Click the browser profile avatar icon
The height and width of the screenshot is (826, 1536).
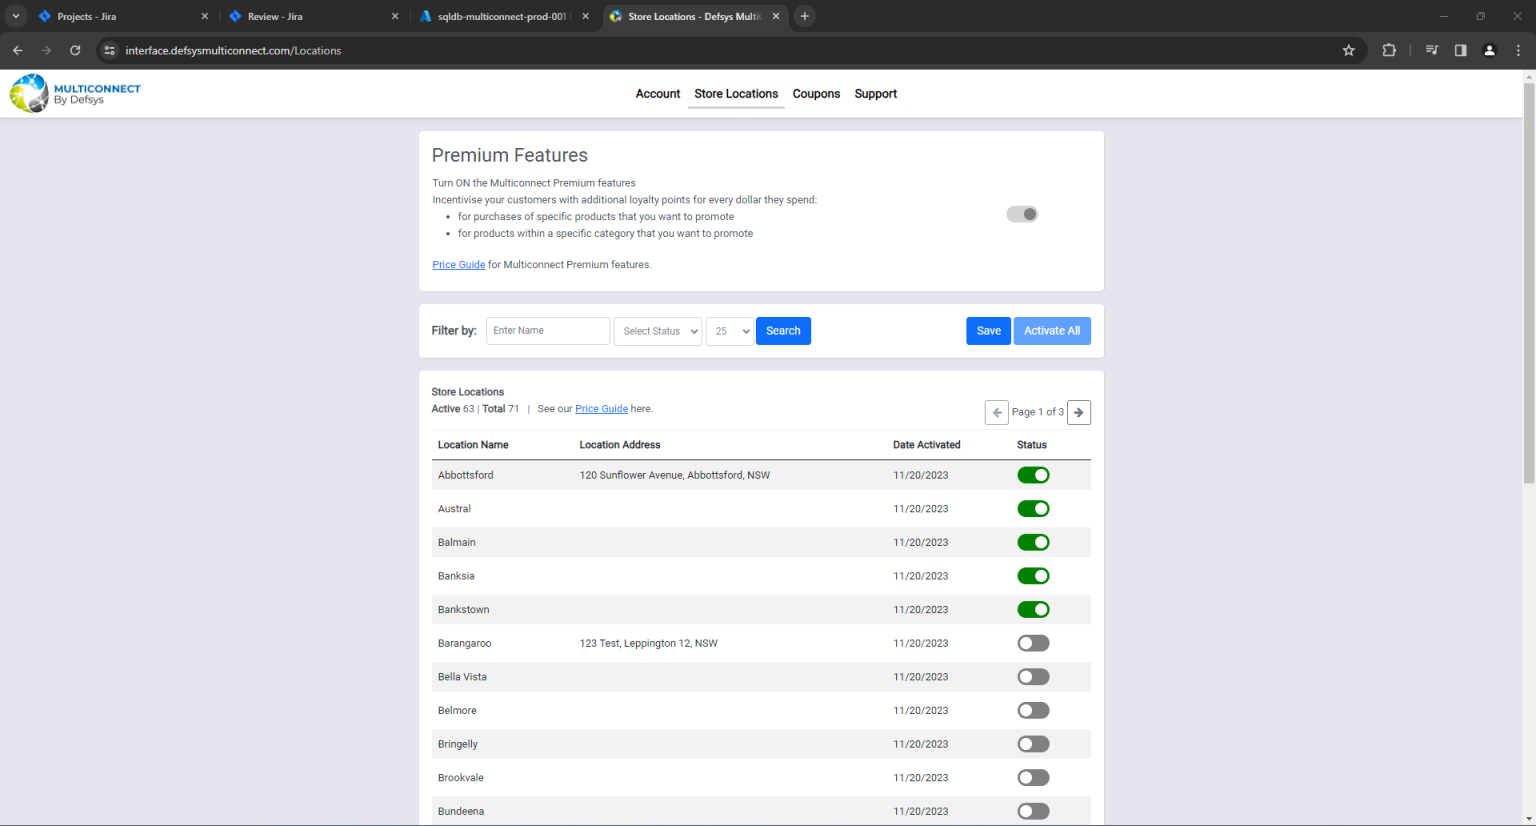point(1489,49)
